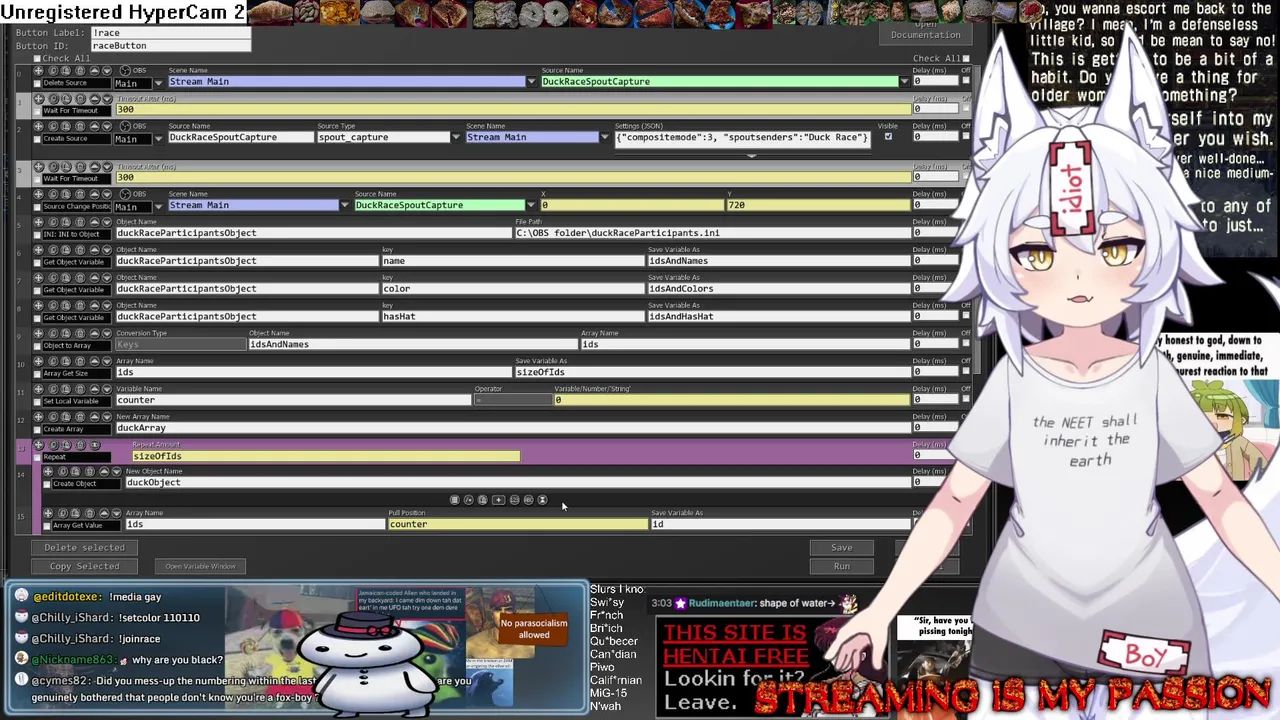Viewport: 1280px width, 720px height.
Task: Open the Conversion Type Keys dropdown
Action: pos(182,344)
